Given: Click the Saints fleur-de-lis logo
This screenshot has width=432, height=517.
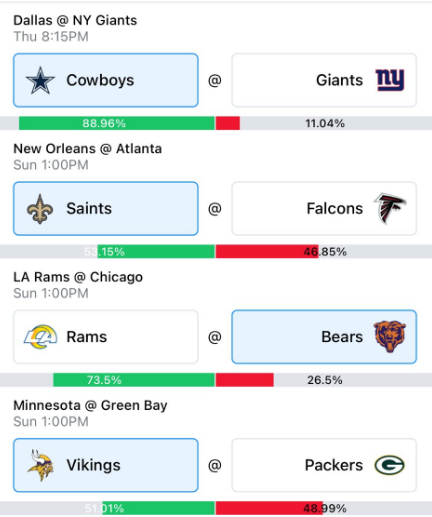Looking at the screenshot, I should [x=40, y=209].
